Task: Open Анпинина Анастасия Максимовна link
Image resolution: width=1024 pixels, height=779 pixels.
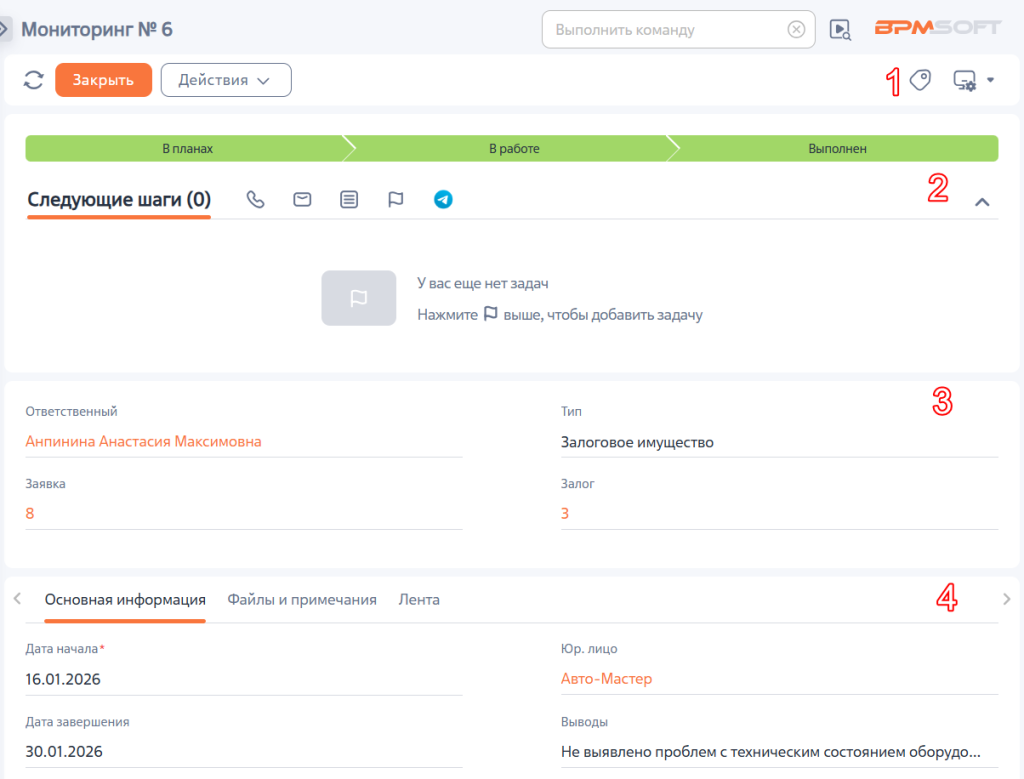Action: (x=144, y=441)
